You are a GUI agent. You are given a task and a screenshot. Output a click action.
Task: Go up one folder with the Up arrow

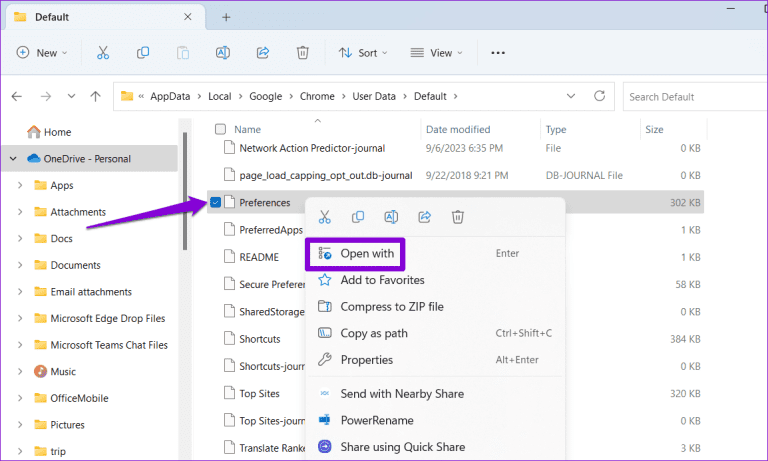coord(95,97)
